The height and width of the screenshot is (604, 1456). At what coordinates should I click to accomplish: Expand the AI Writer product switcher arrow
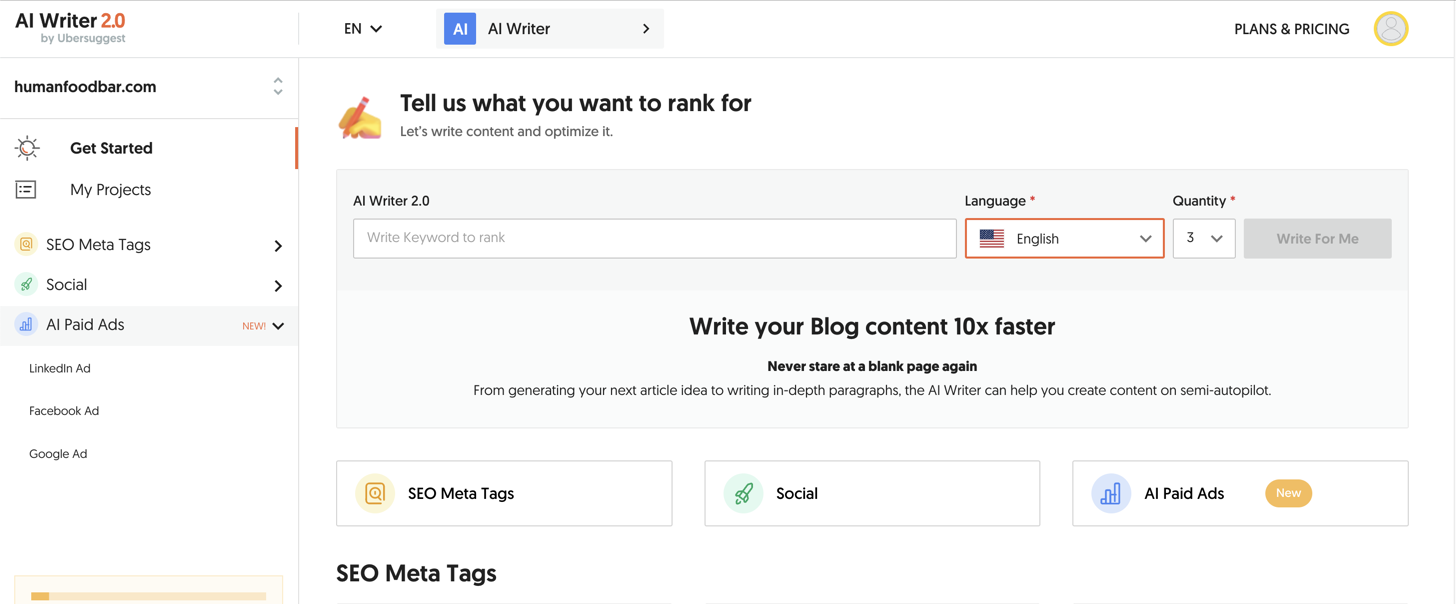click(x=646, y=29)
